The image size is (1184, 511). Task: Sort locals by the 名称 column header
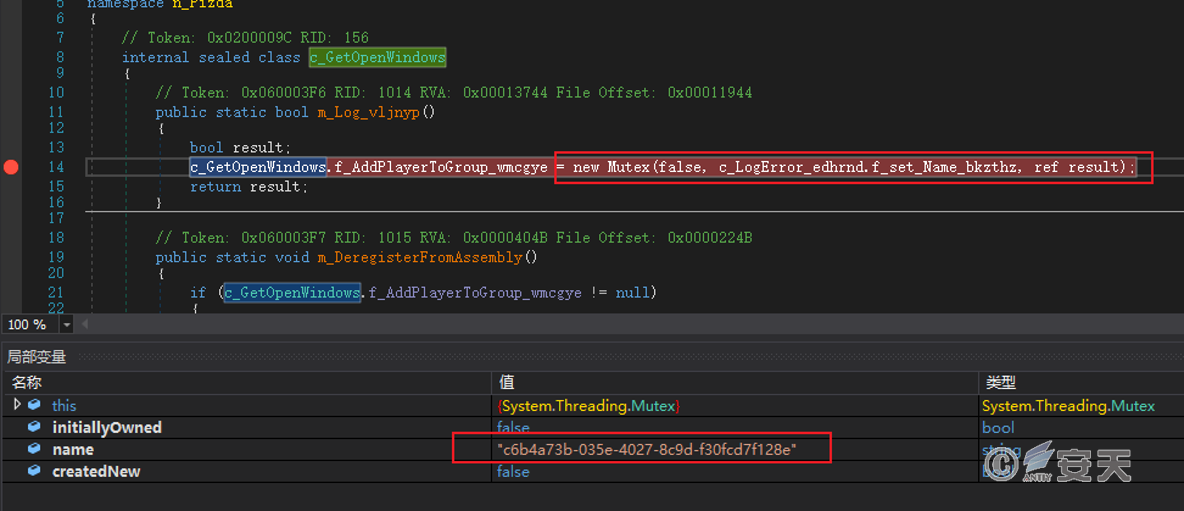tap(27, 382)
